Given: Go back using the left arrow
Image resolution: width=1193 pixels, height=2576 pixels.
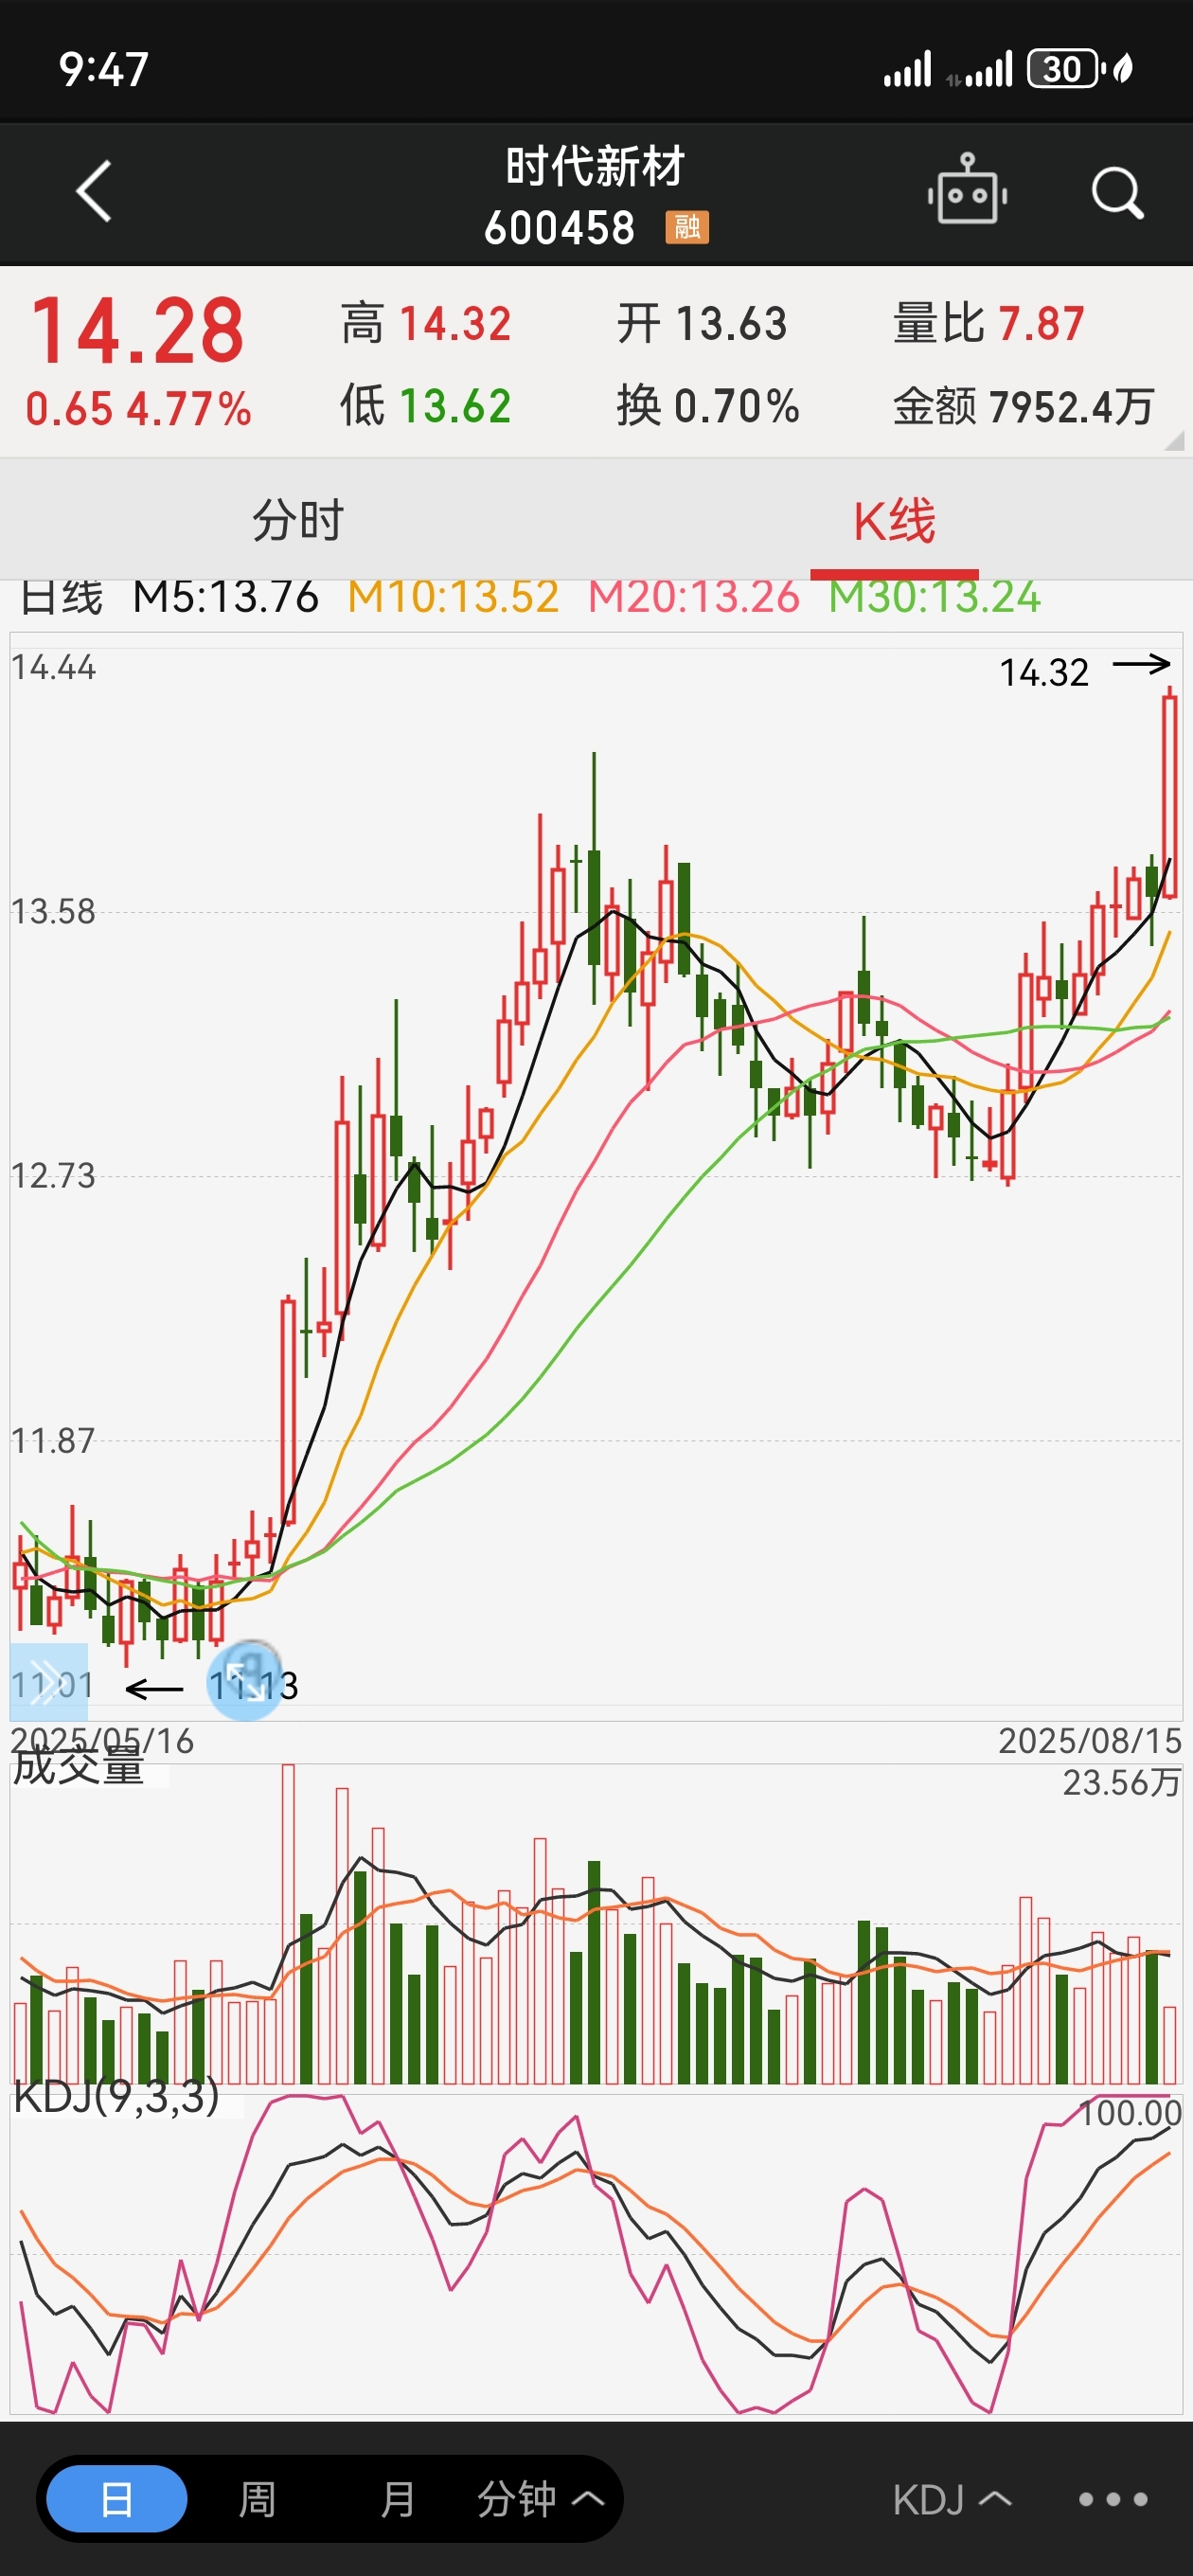Looking at the screenshot, I should tap(94, 190).
